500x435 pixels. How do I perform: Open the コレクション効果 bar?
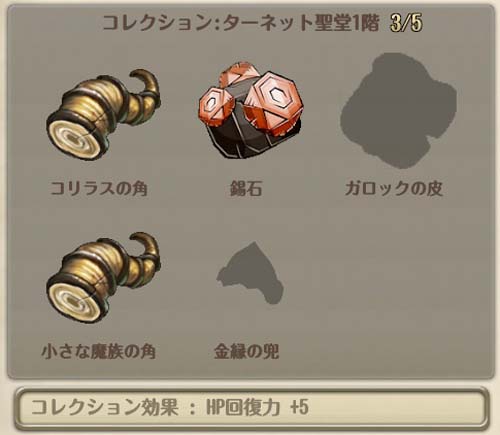252,408
